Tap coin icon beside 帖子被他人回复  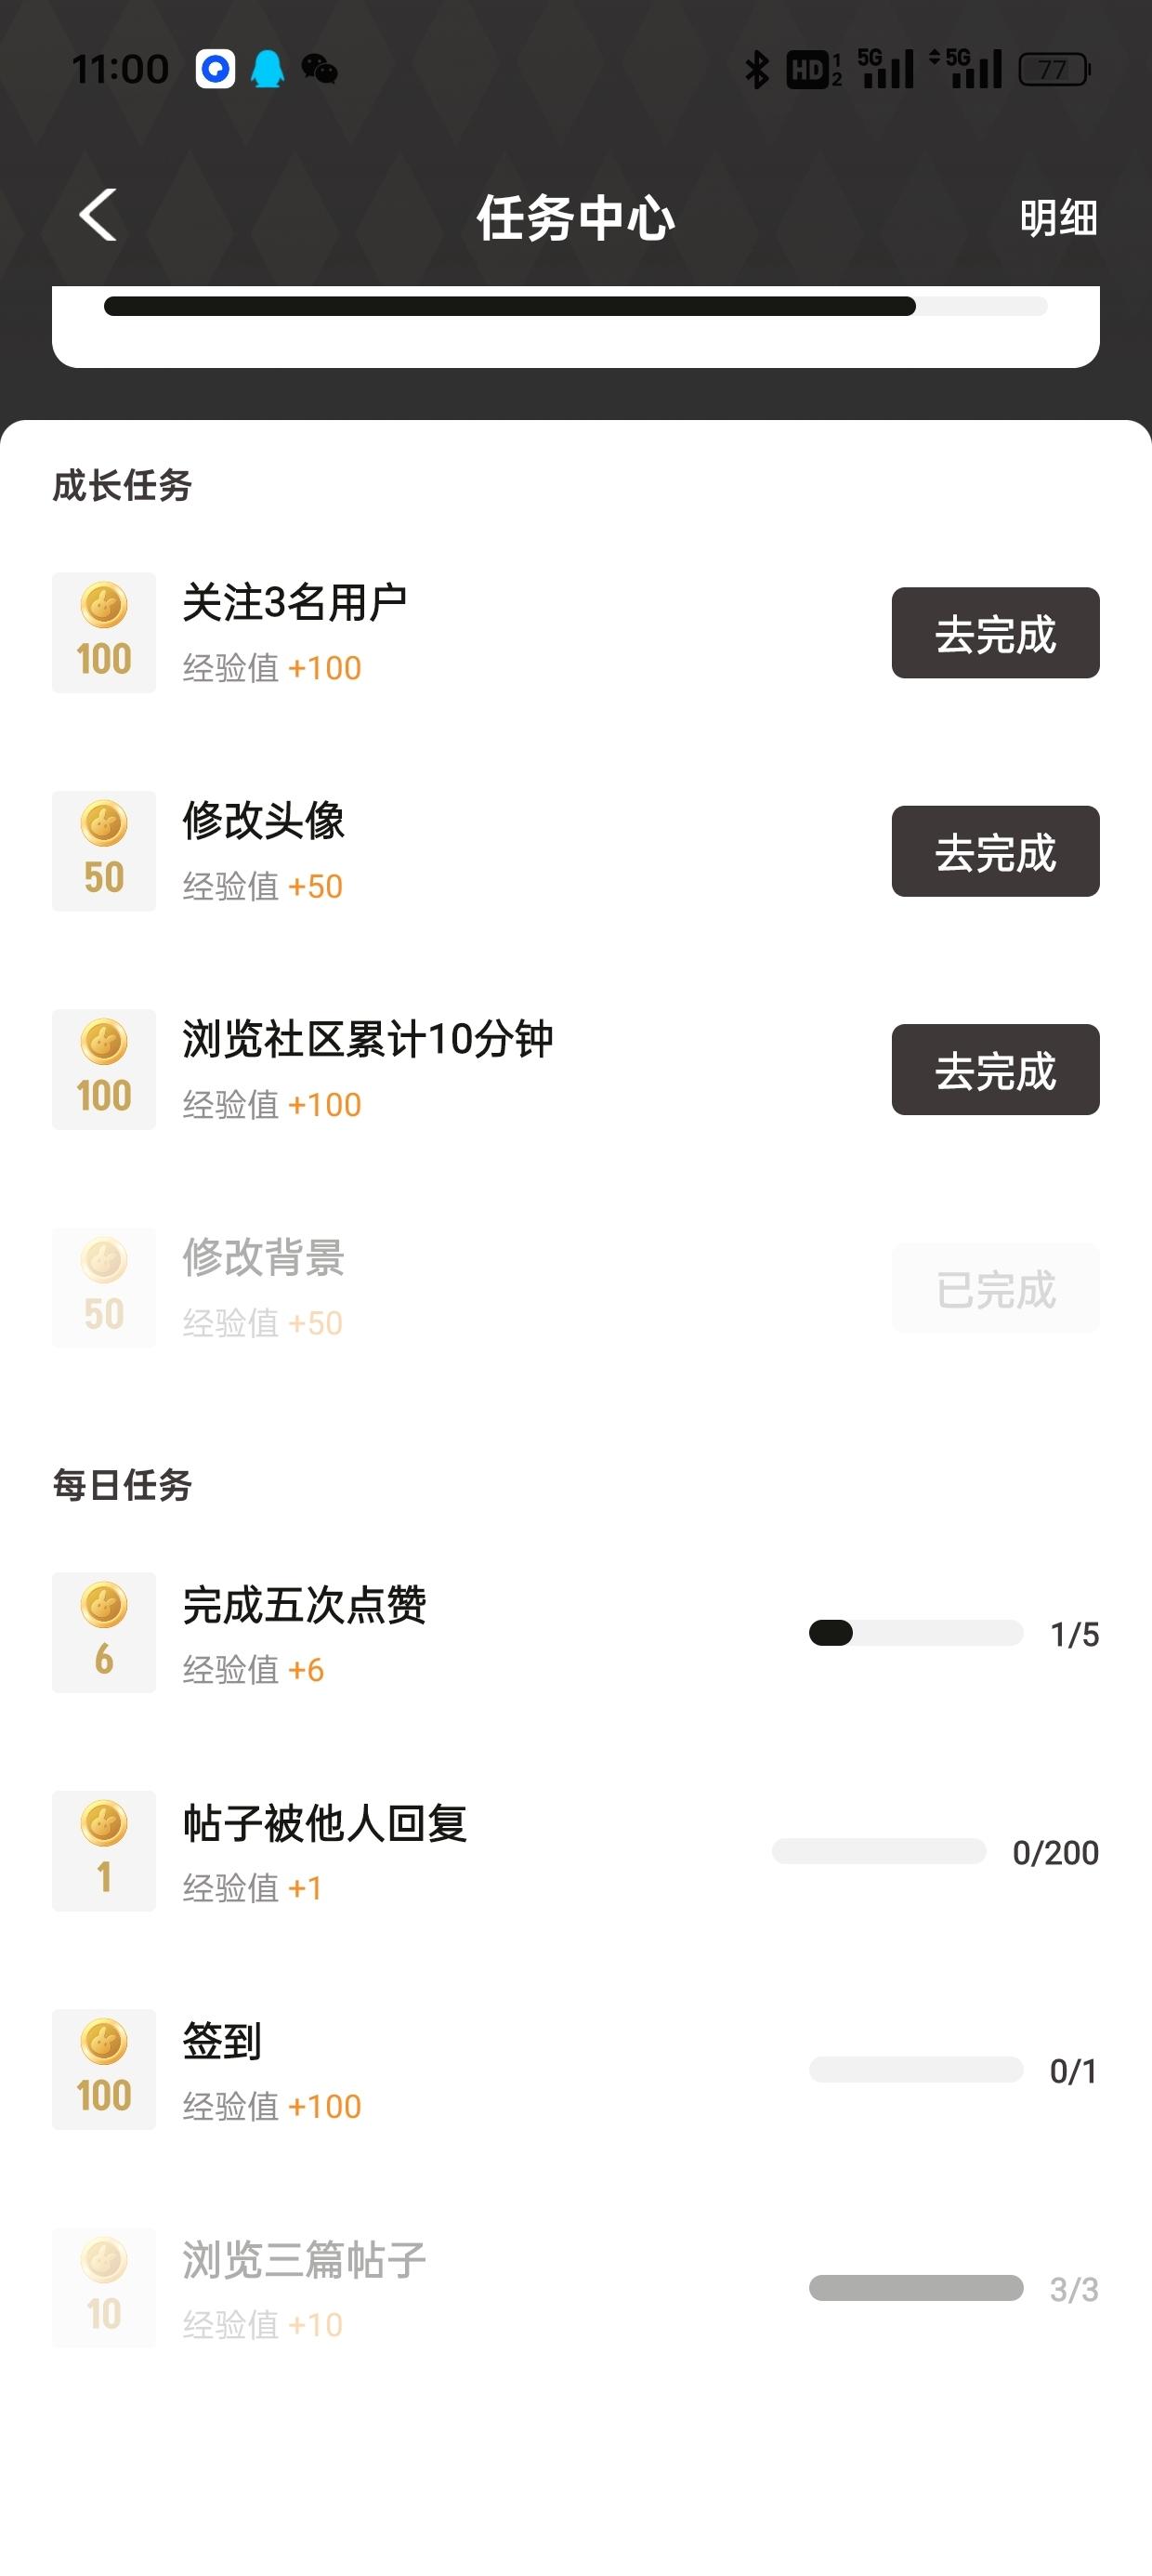[104, 1850]
